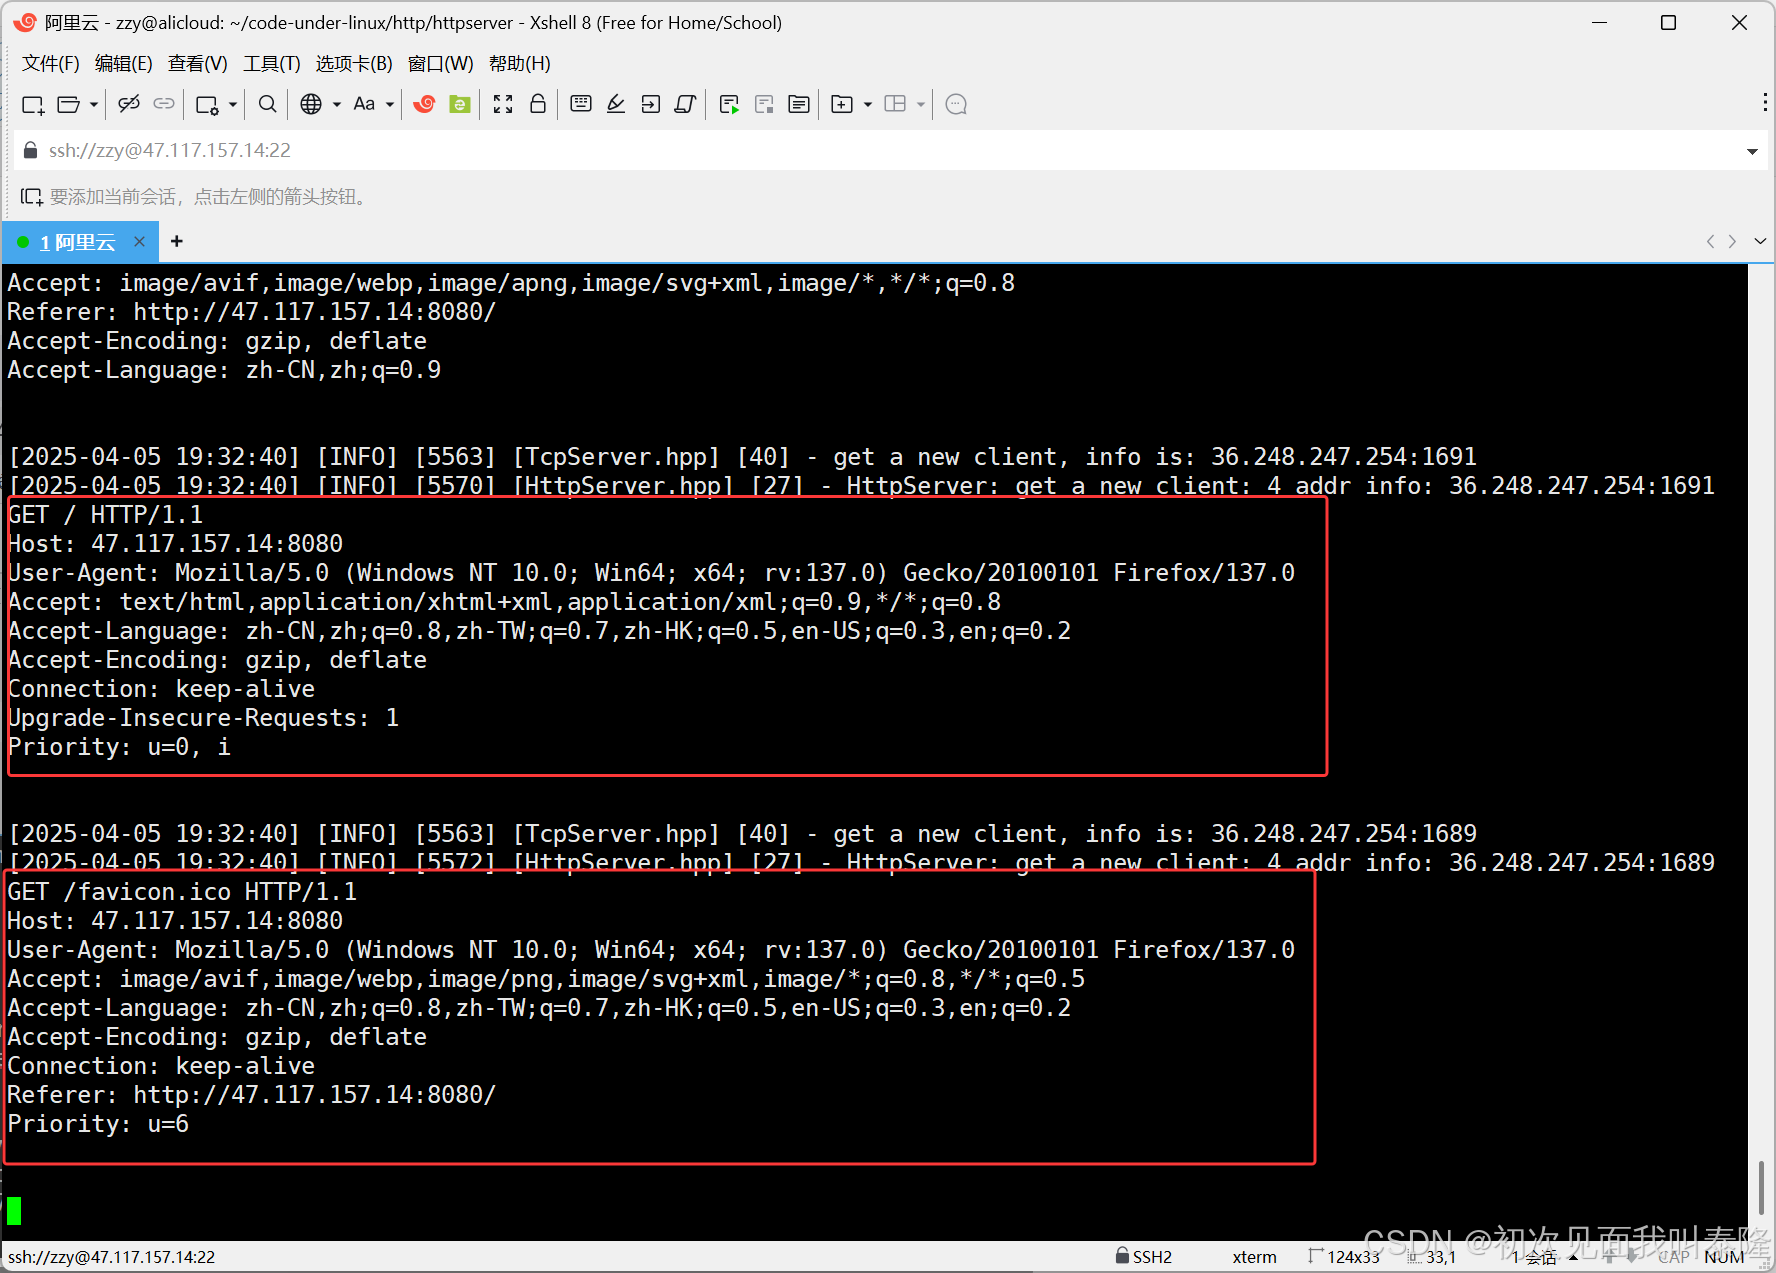1776x1273 pixels.
Task: Select the '1 阿里云' session tab
Action: click(x=78, y=242)
